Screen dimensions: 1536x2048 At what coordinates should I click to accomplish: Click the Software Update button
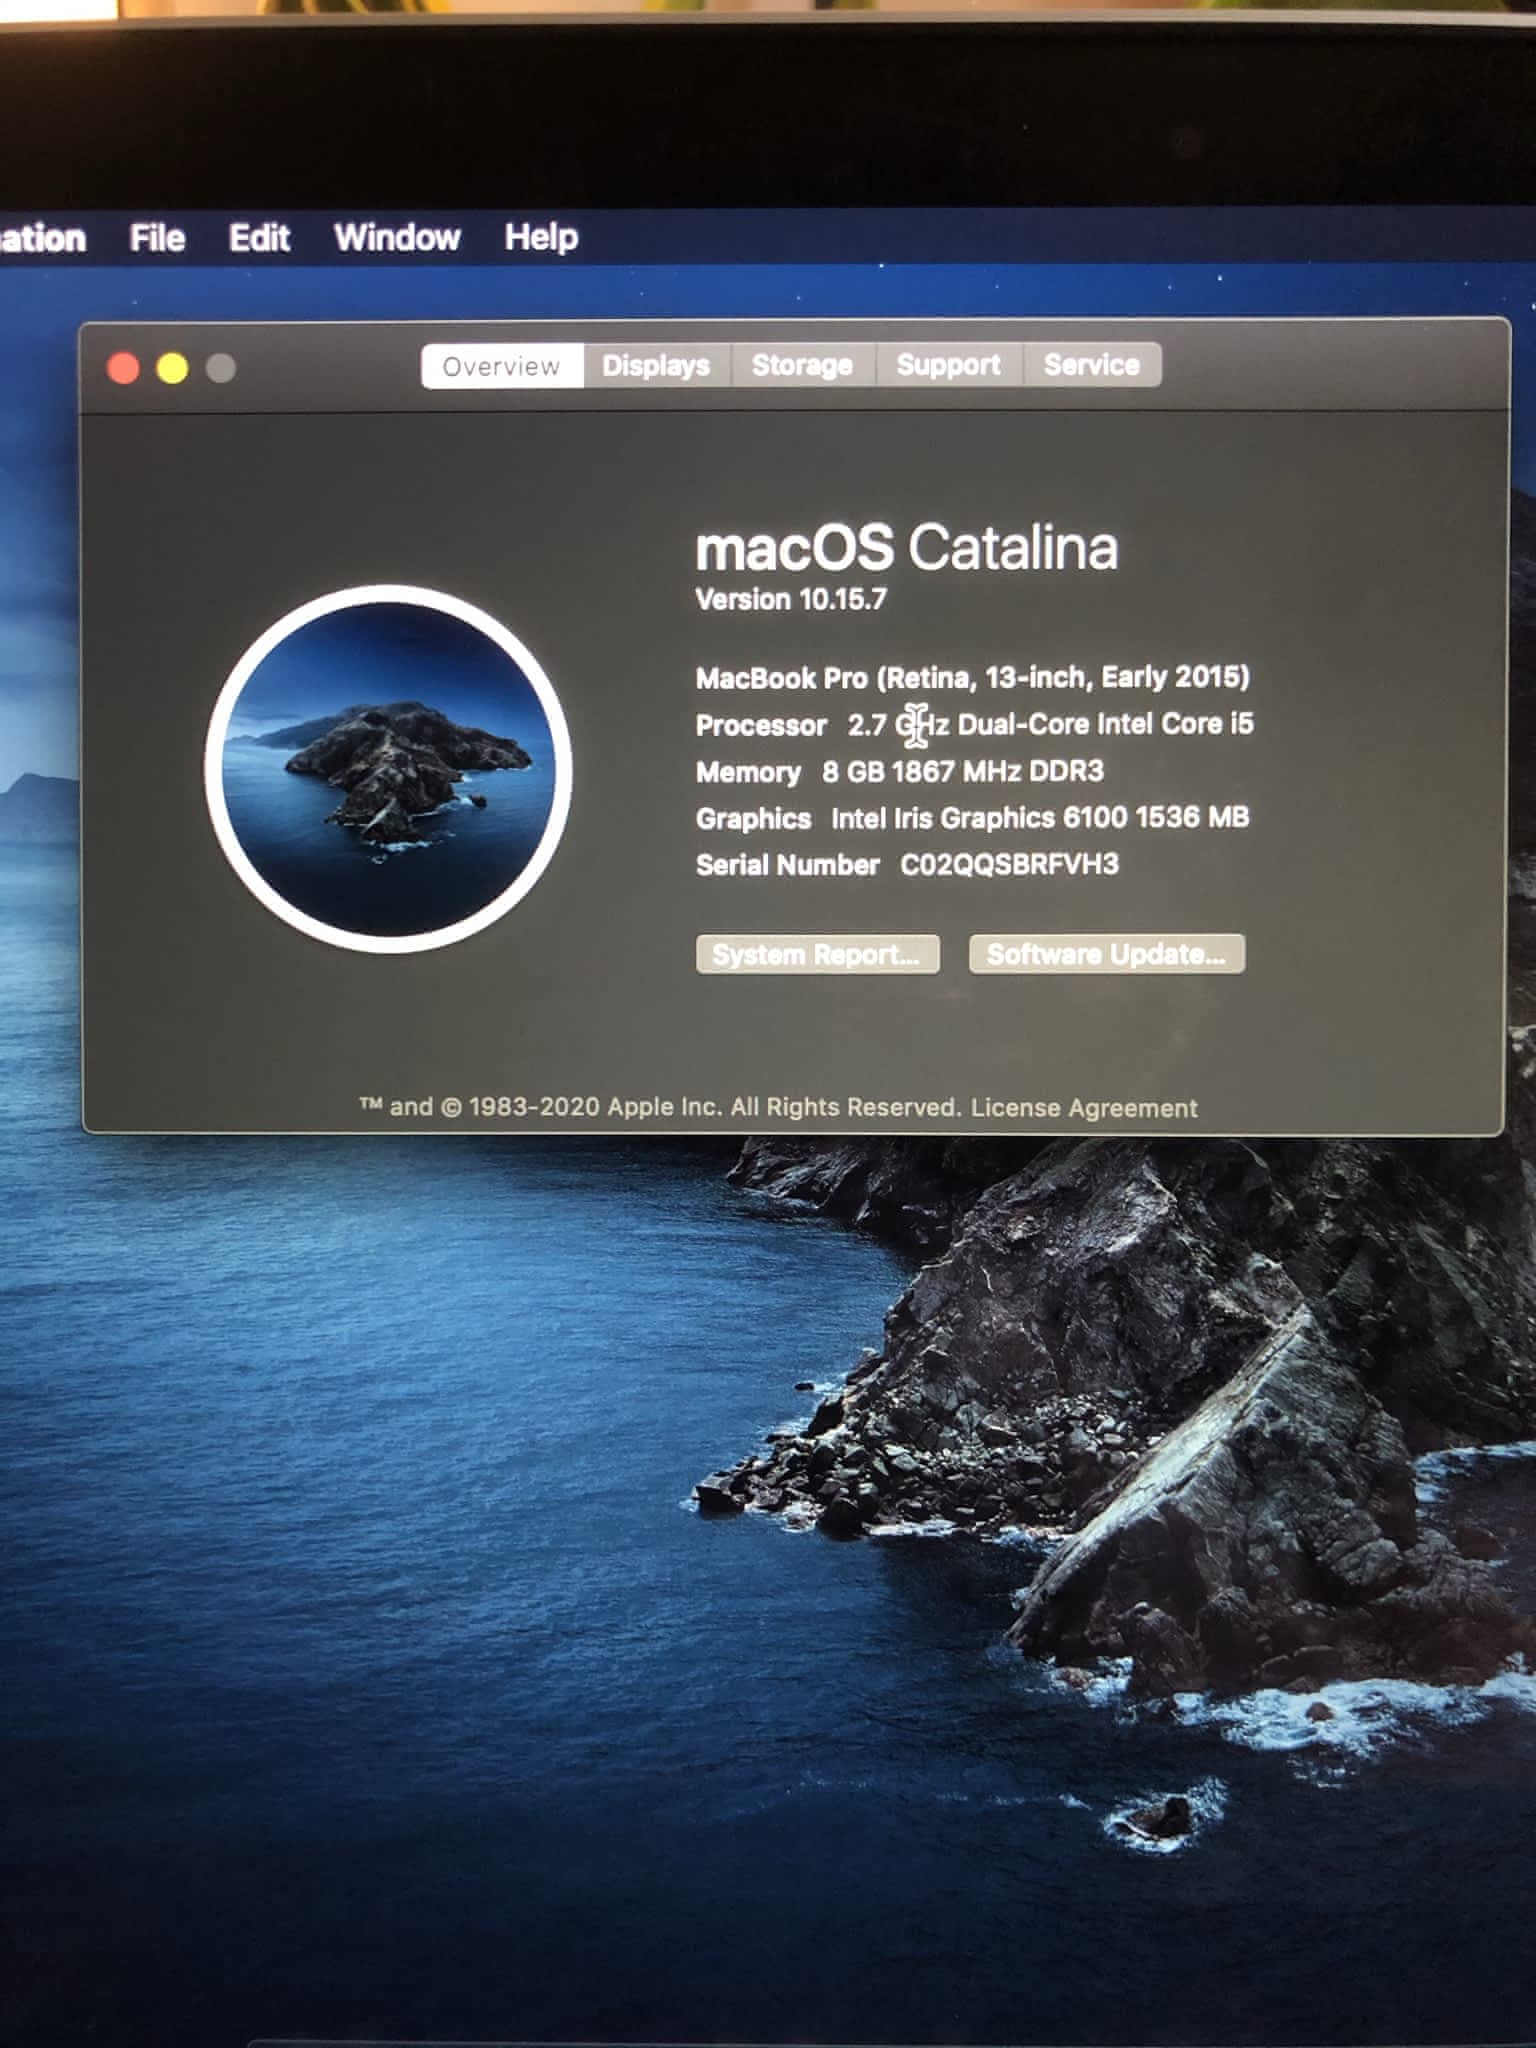click(x=1106, y=954)
